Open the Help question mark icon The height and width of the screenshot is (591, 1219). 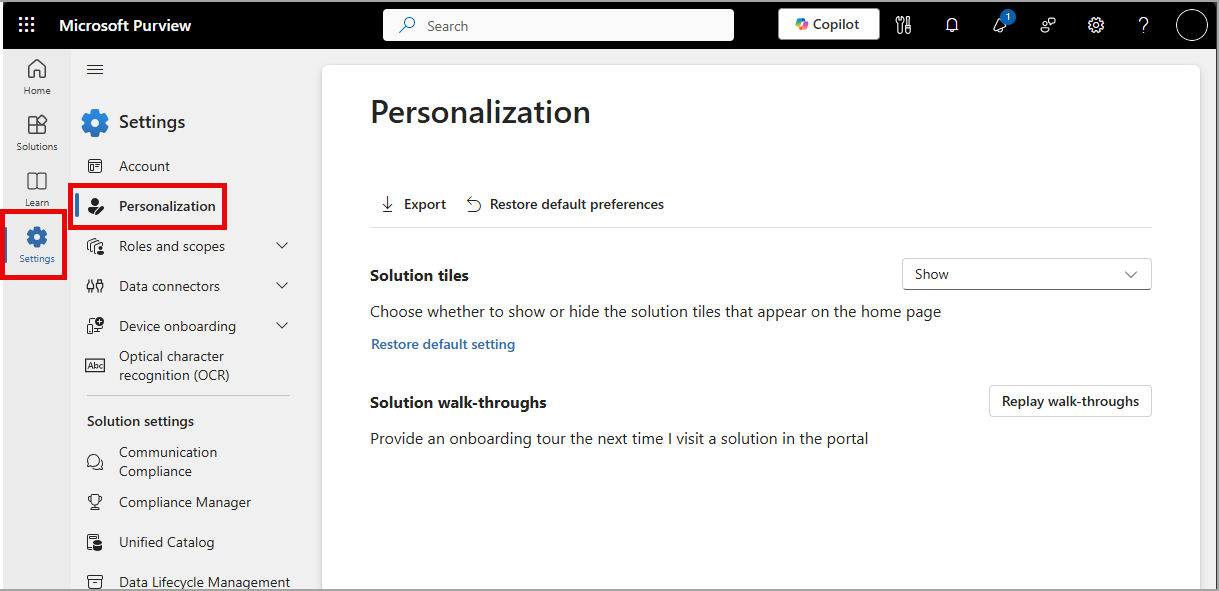pos(1144,25)
